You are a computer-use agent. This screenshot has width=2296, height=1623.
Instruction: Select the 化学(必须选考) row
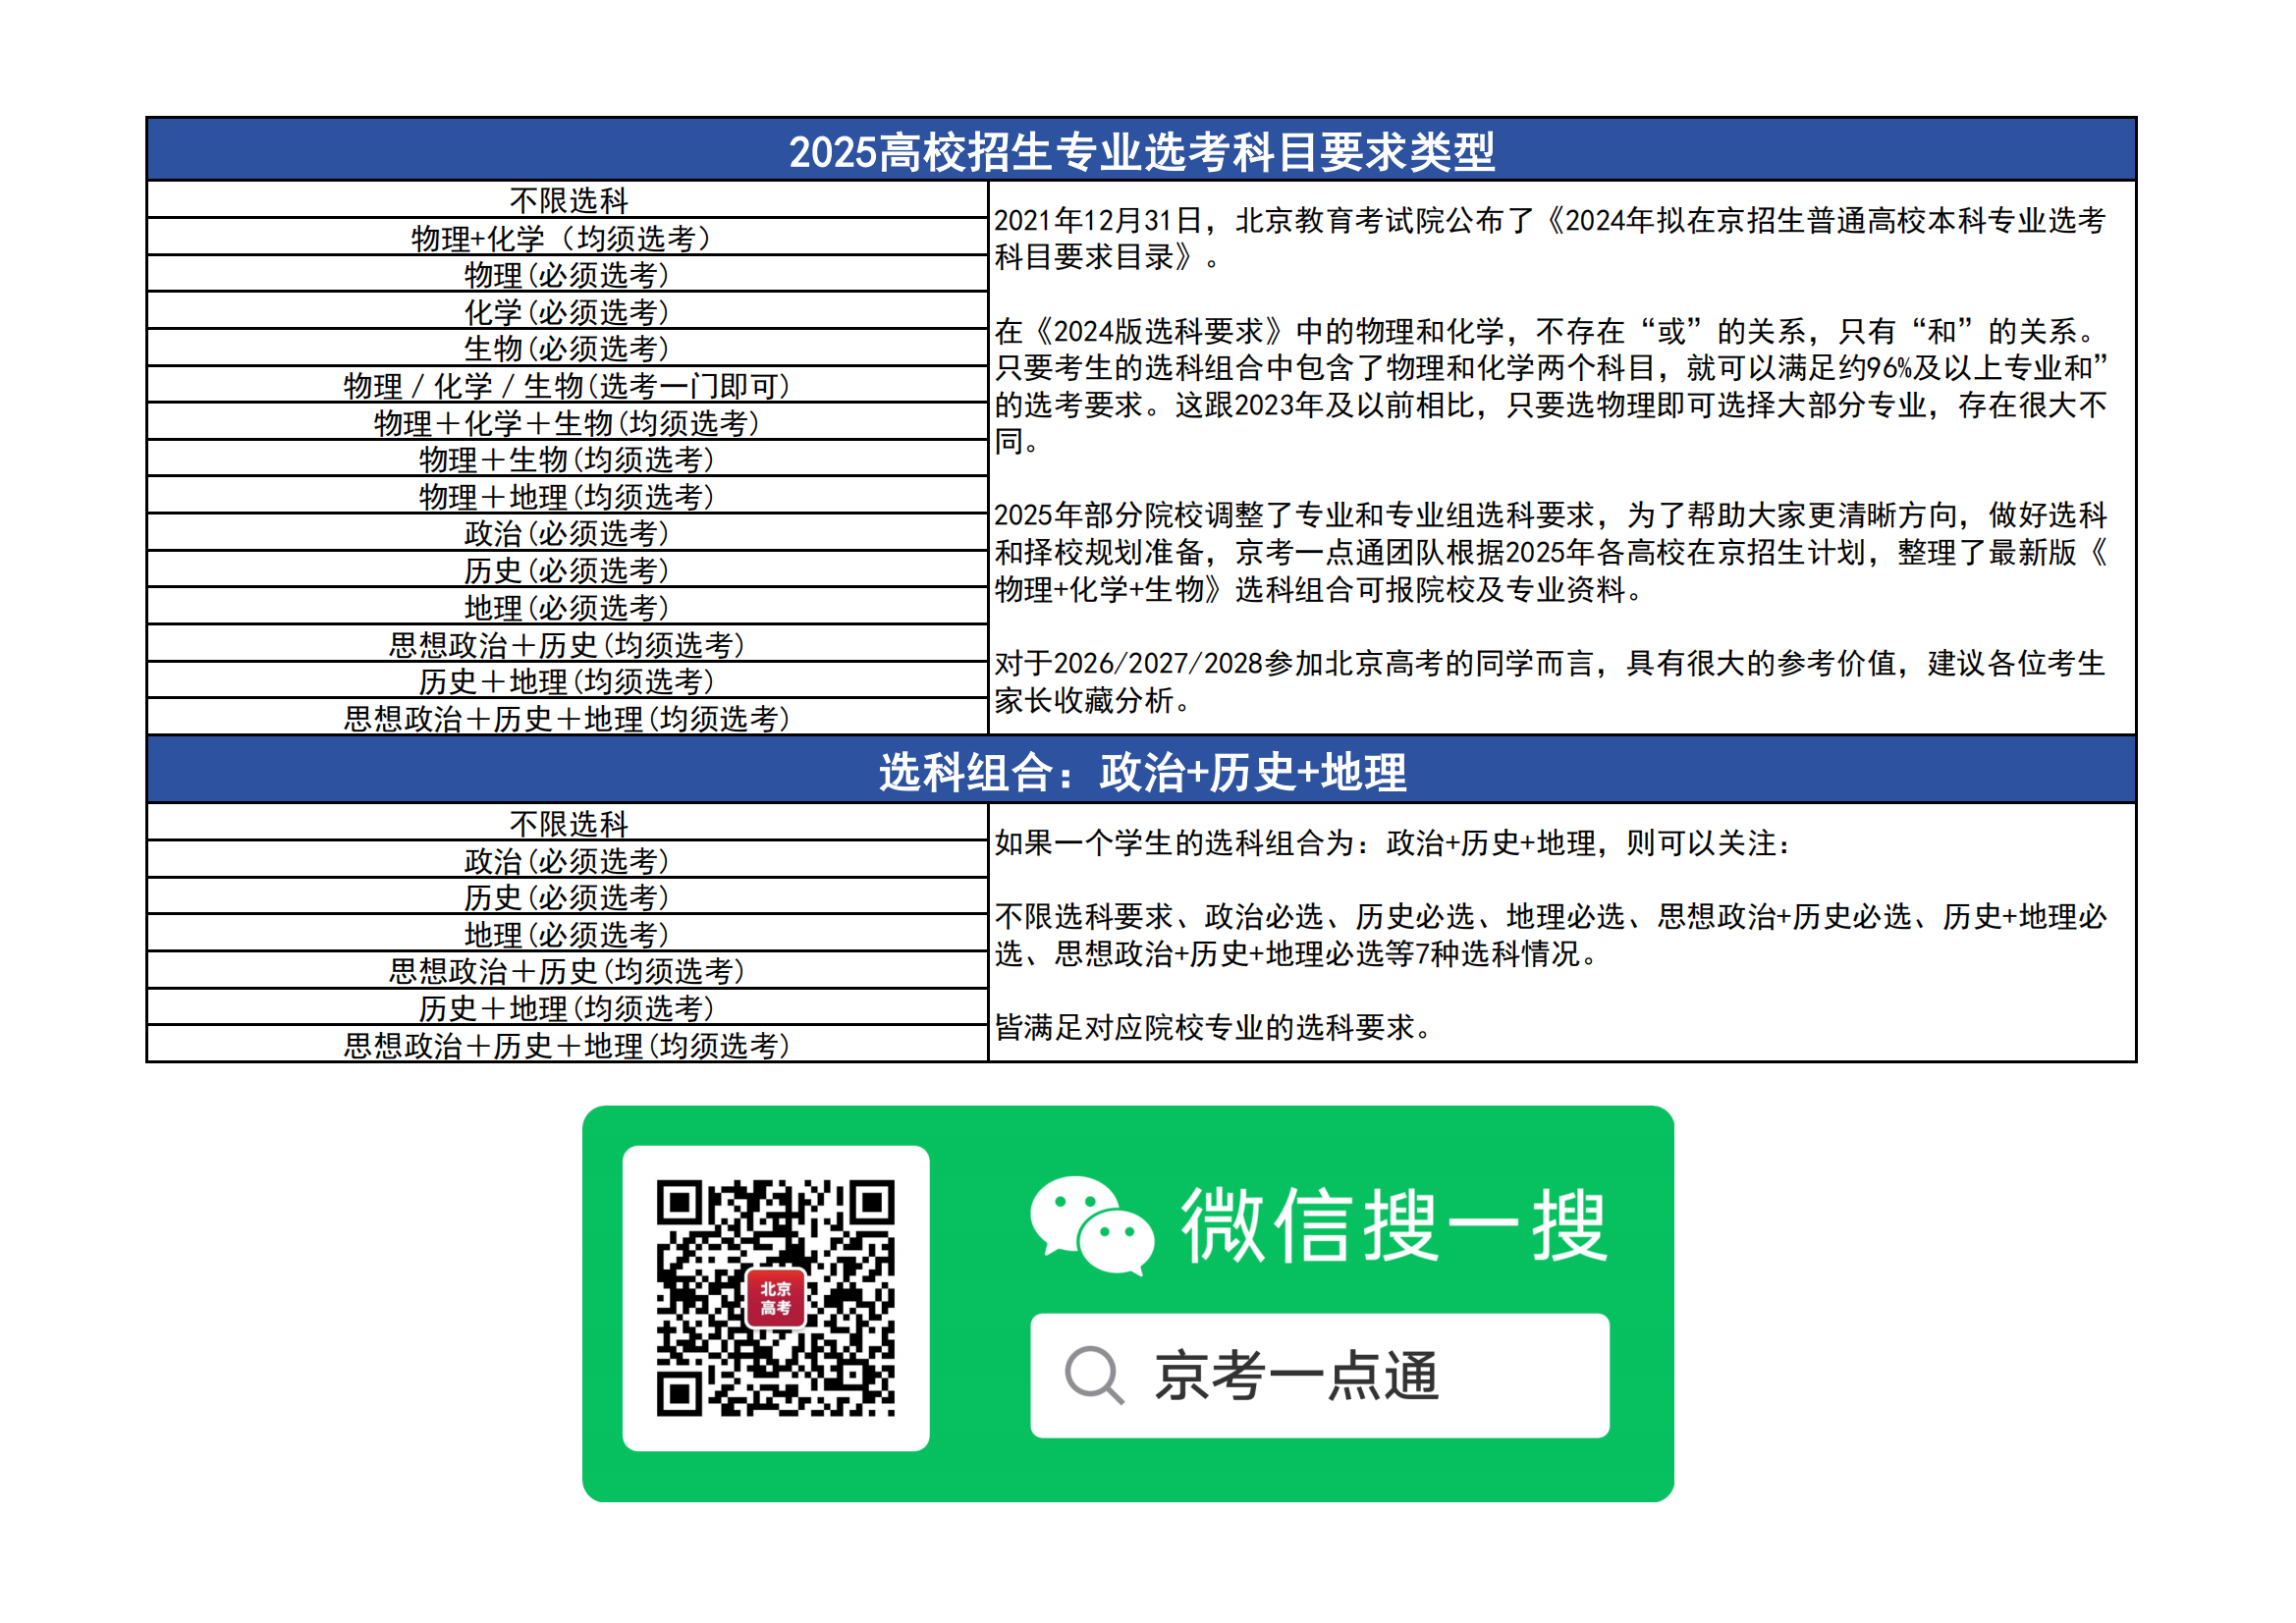pyautogui.click(x=567, y=311)
